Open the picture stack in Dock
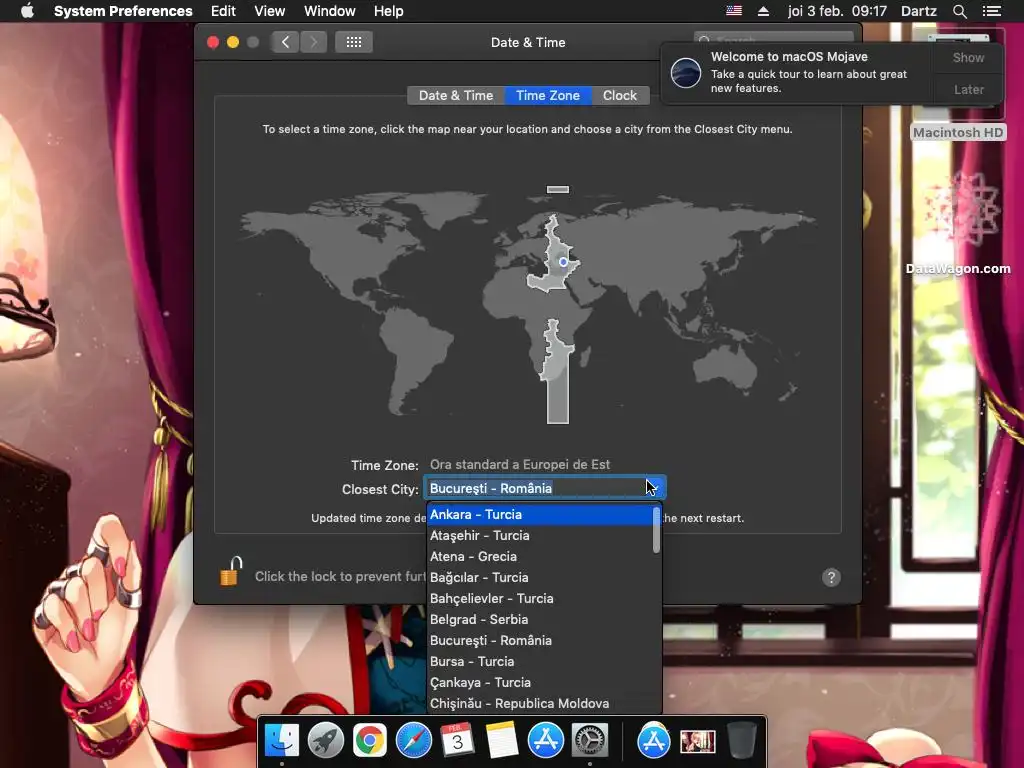The width and height of the screenshot is (1024, 768). tap(697, 742)
